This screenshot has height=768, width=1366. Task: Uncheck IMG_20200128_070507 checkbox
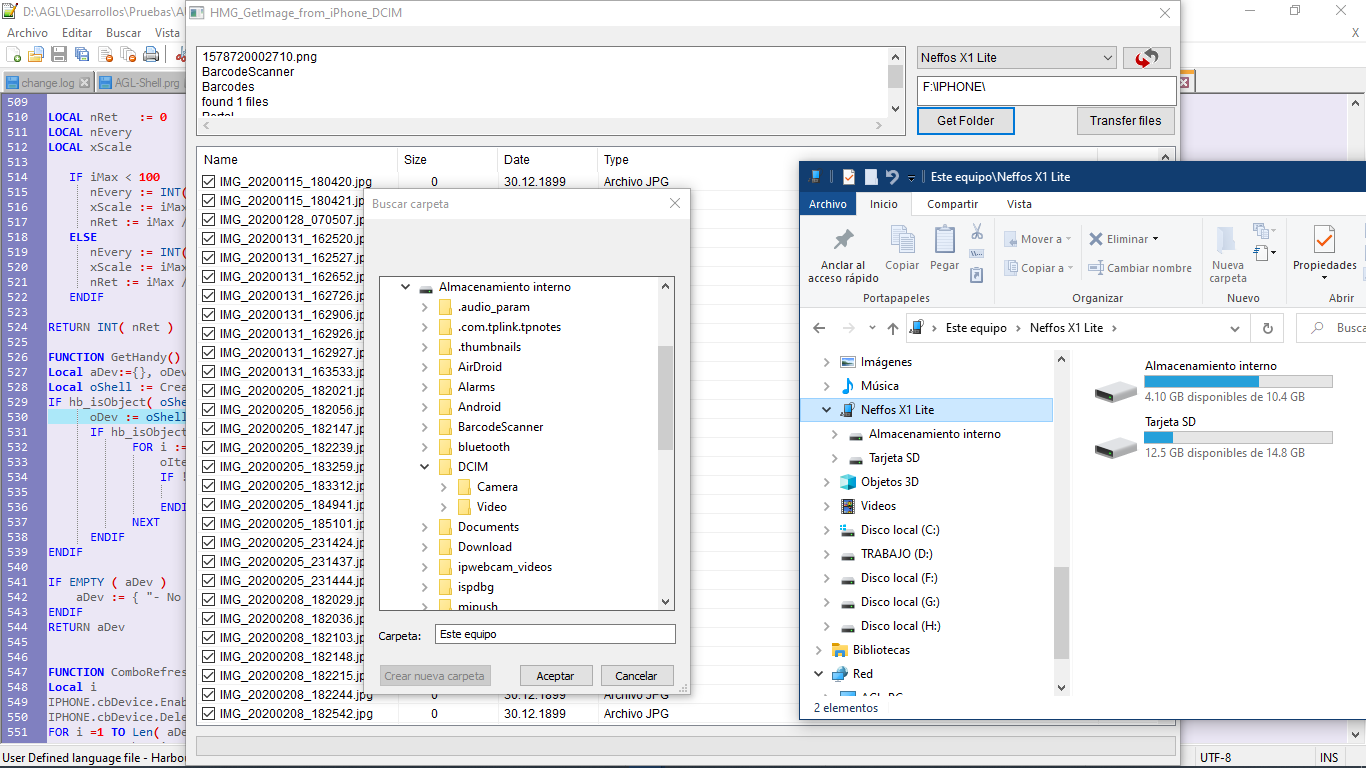click(209, 220)
